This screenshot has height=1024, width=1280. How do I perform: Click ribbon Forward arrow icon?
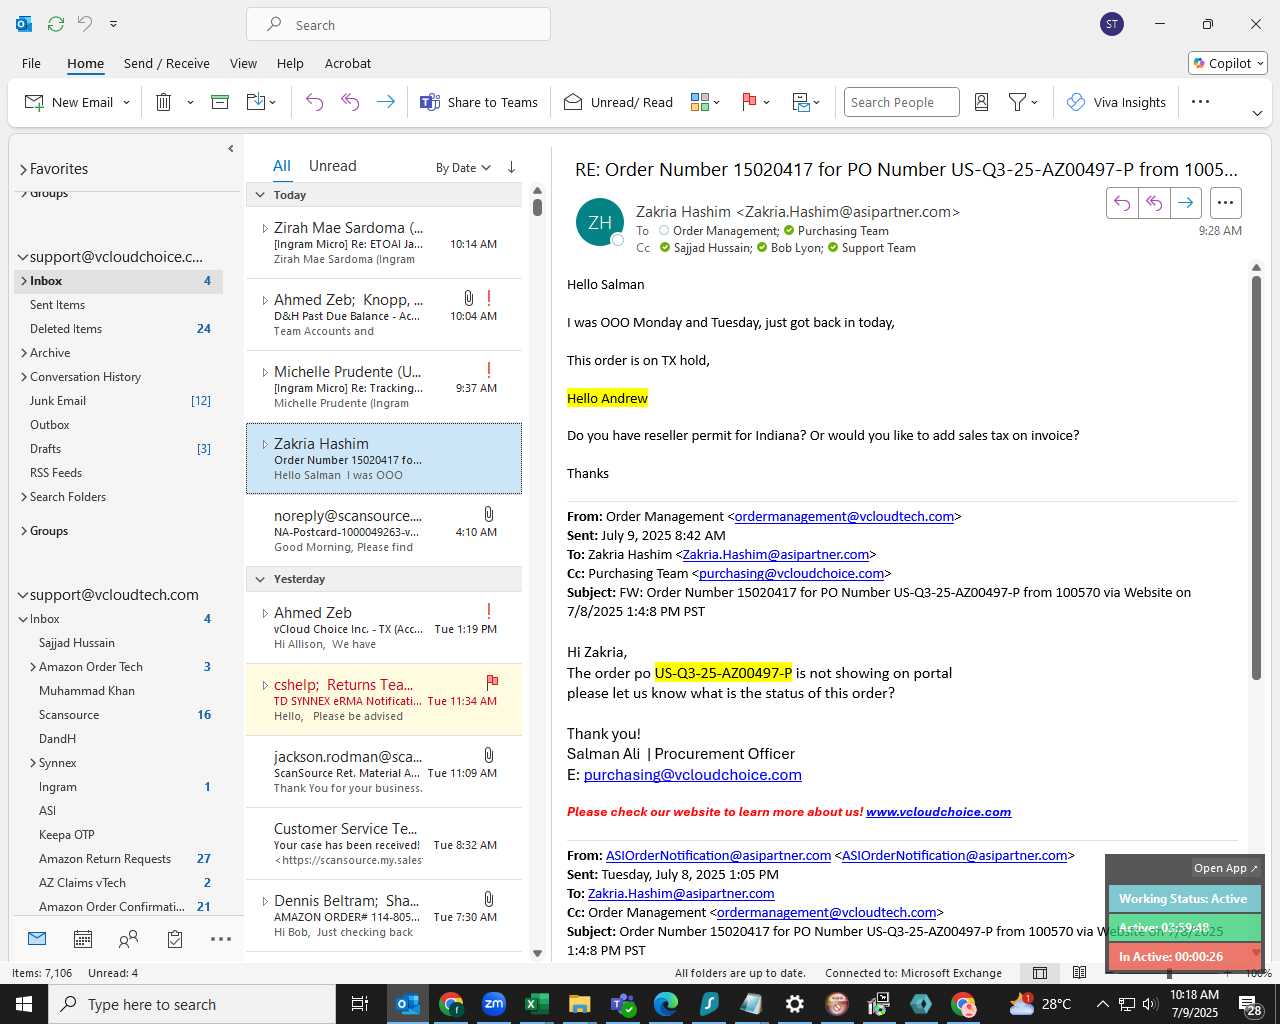[385, 102]
